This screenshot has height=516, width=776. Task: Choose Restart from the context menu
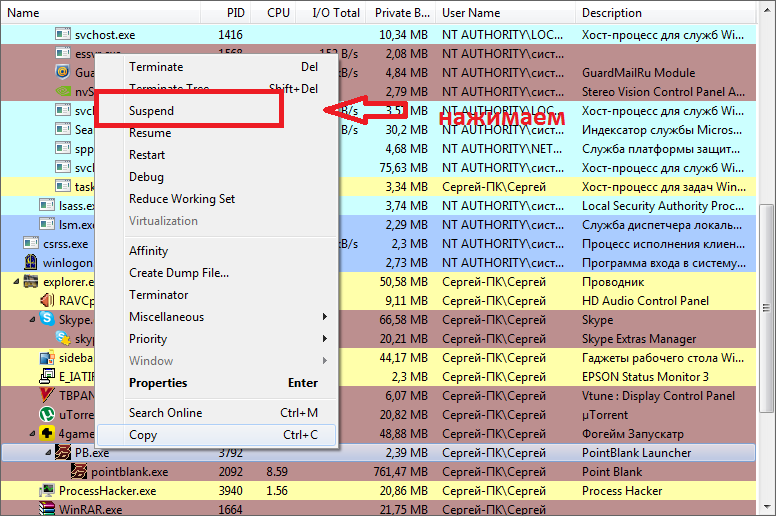218,155
